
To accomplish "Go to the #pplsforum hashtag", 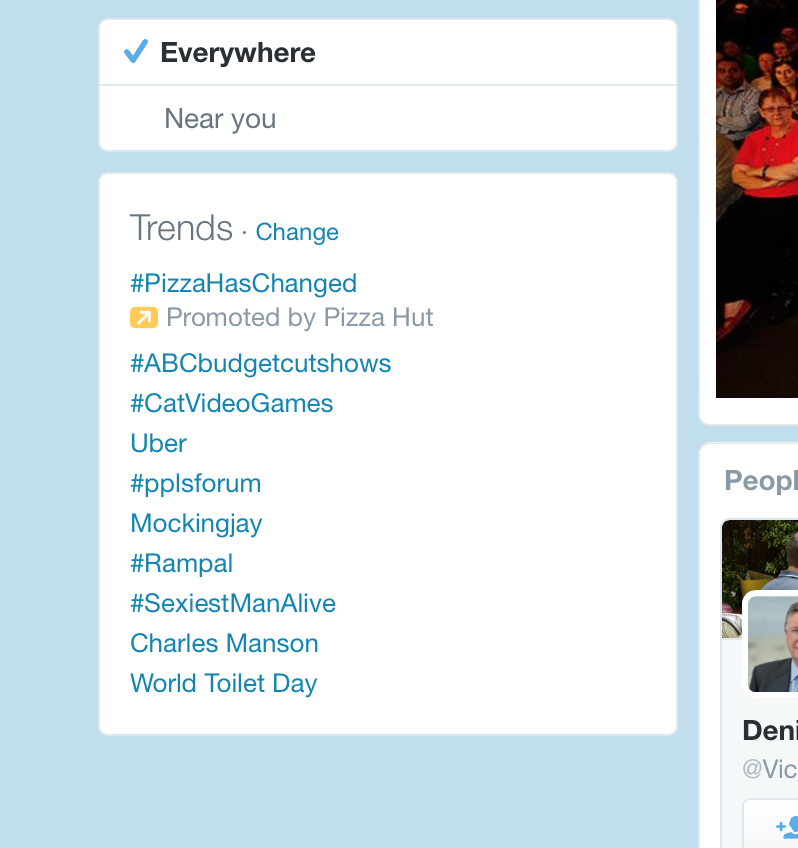I will [195, 483].
